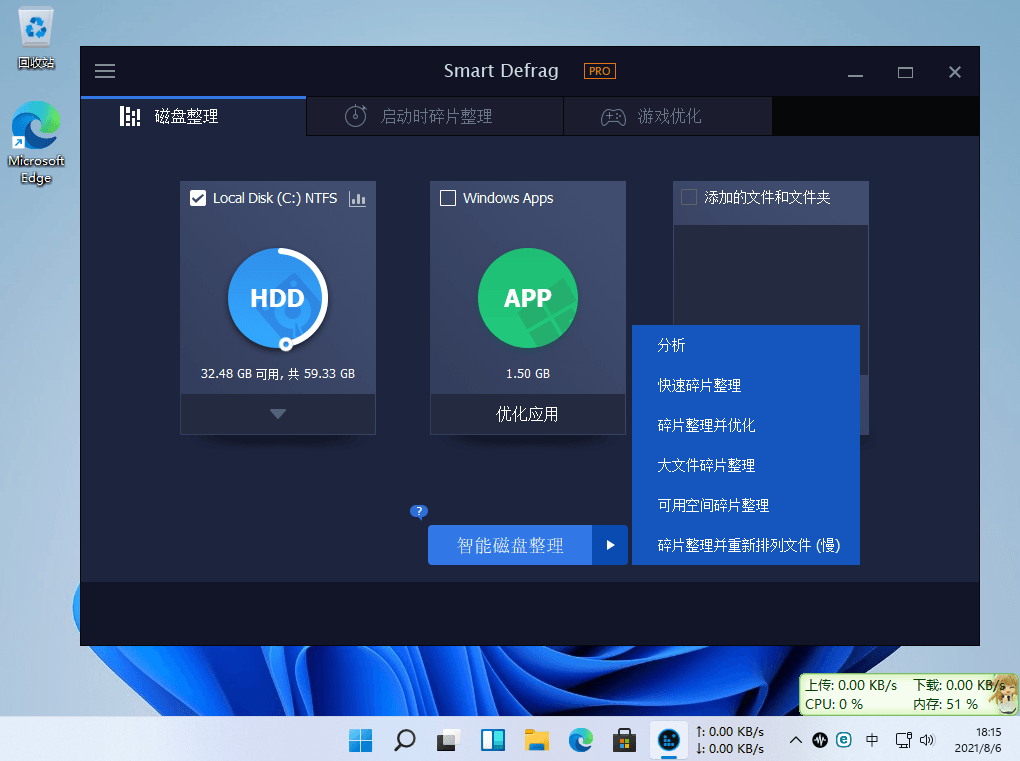Click taskbar network speed readout
Screen dimensions: 1020x761
(729, 740)
